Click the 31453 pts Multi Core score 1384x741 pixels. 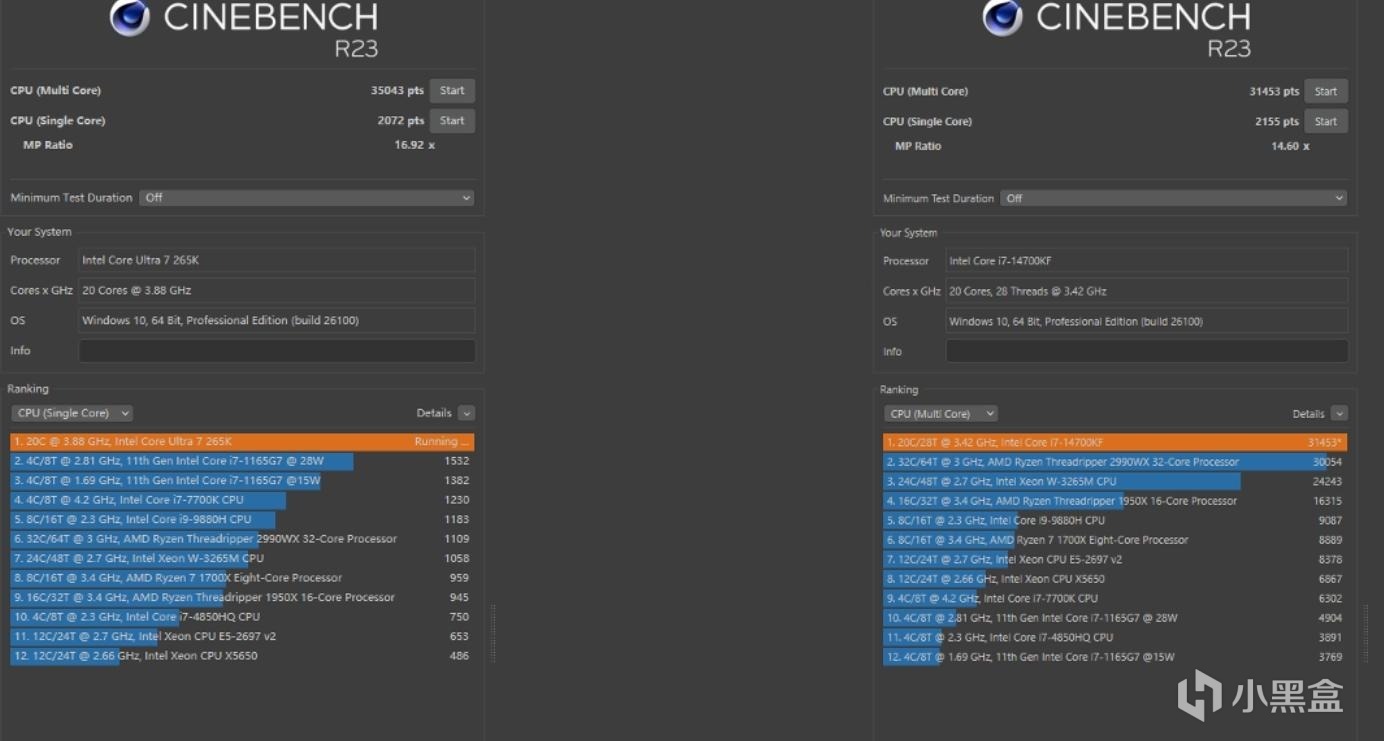click(x=1274, y=91)
